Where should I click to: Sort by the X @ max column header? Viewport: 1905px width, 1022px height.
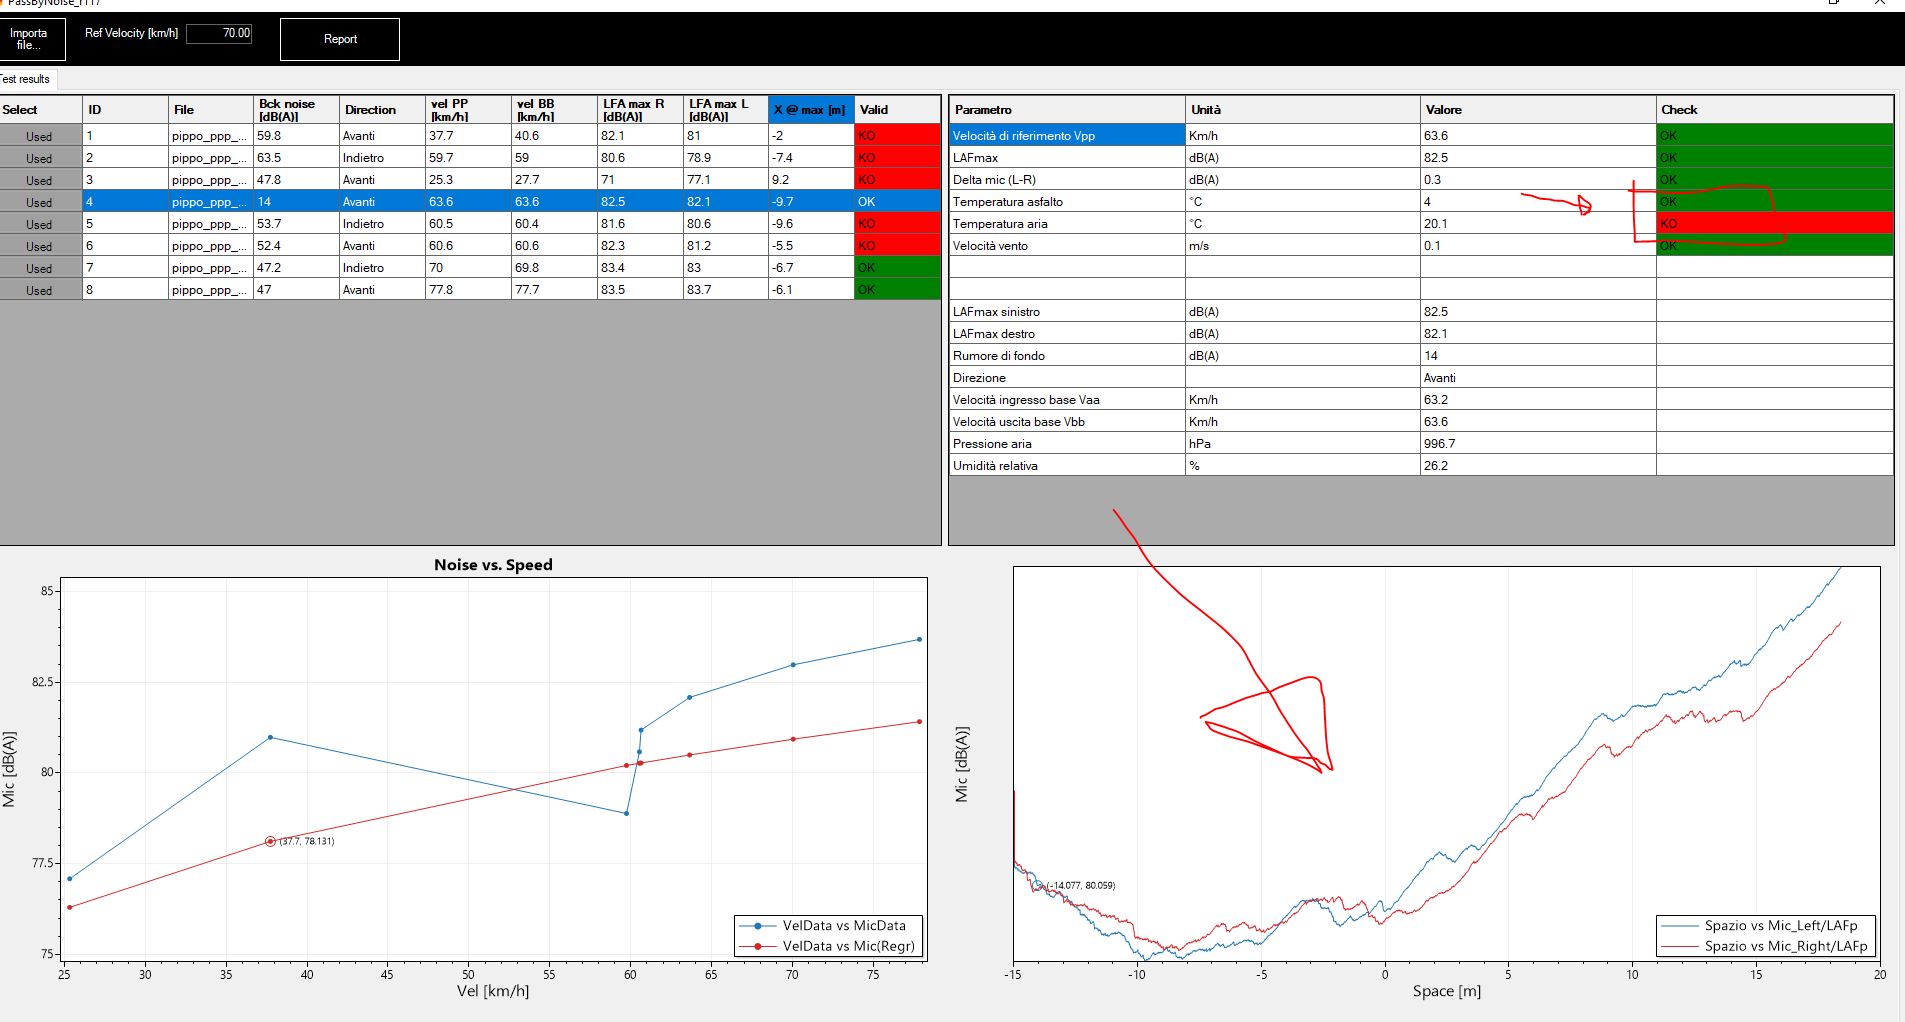tap(809, 110)
